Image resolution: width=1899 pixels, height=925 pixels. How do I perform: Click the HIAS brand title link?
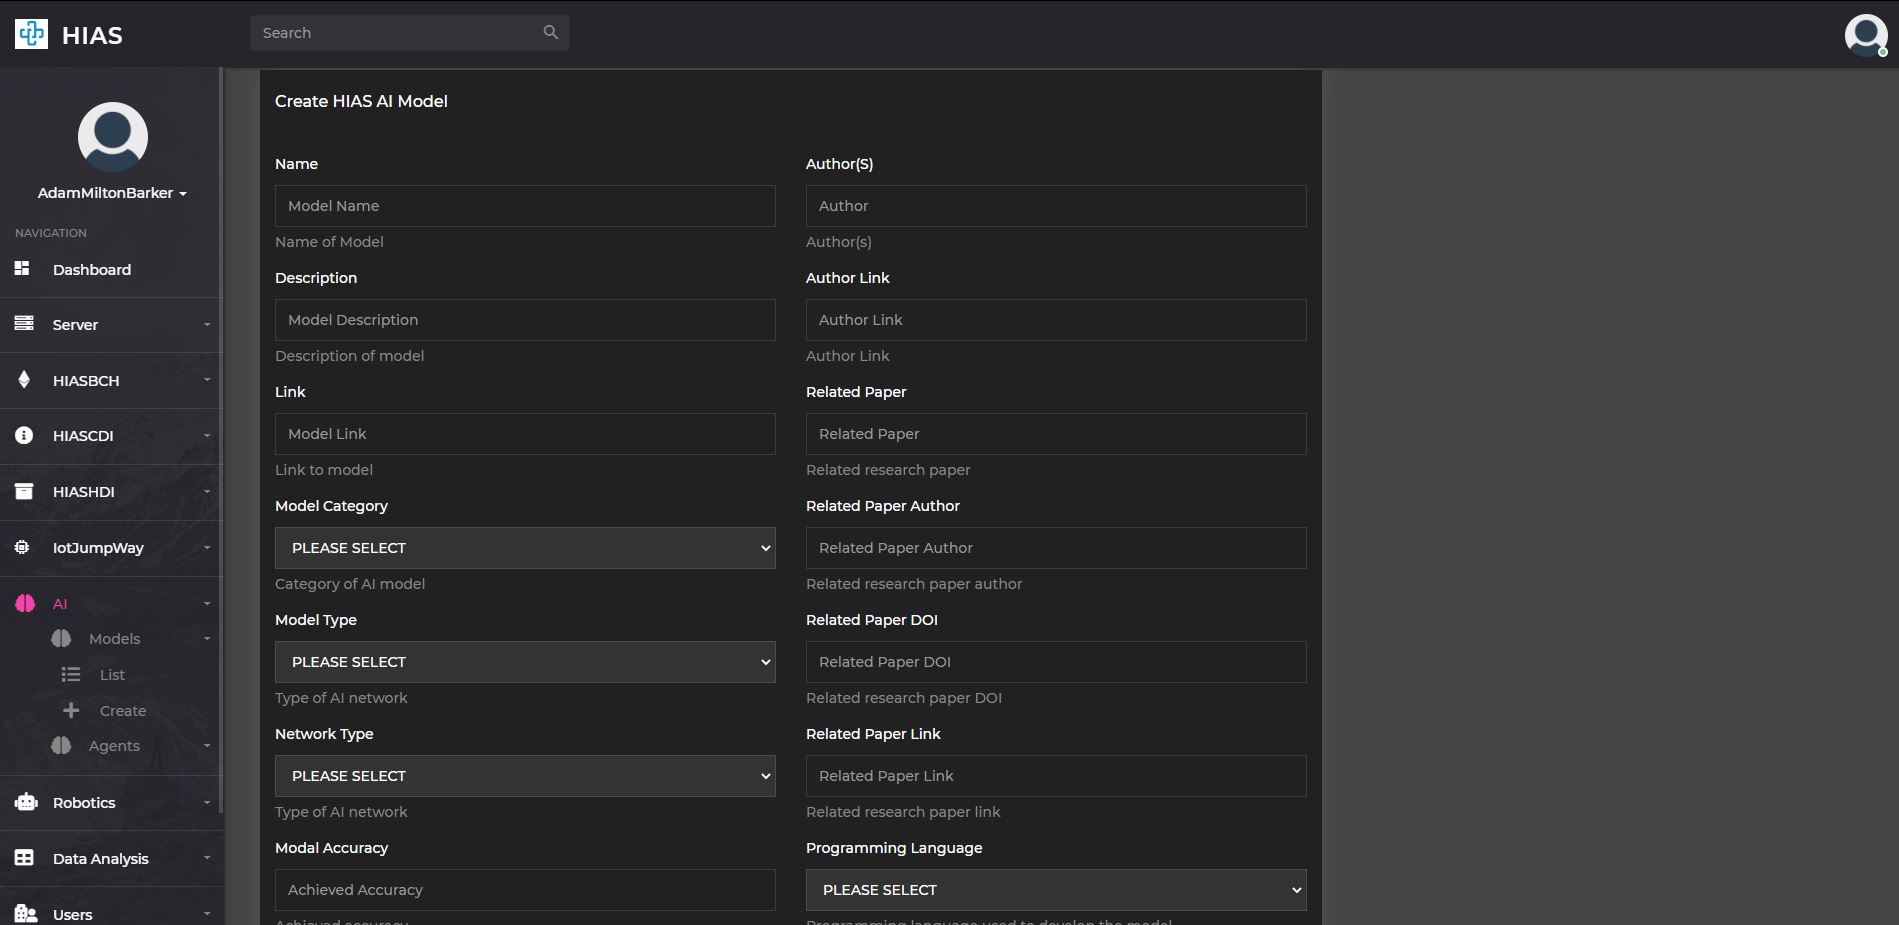(92, 35)
